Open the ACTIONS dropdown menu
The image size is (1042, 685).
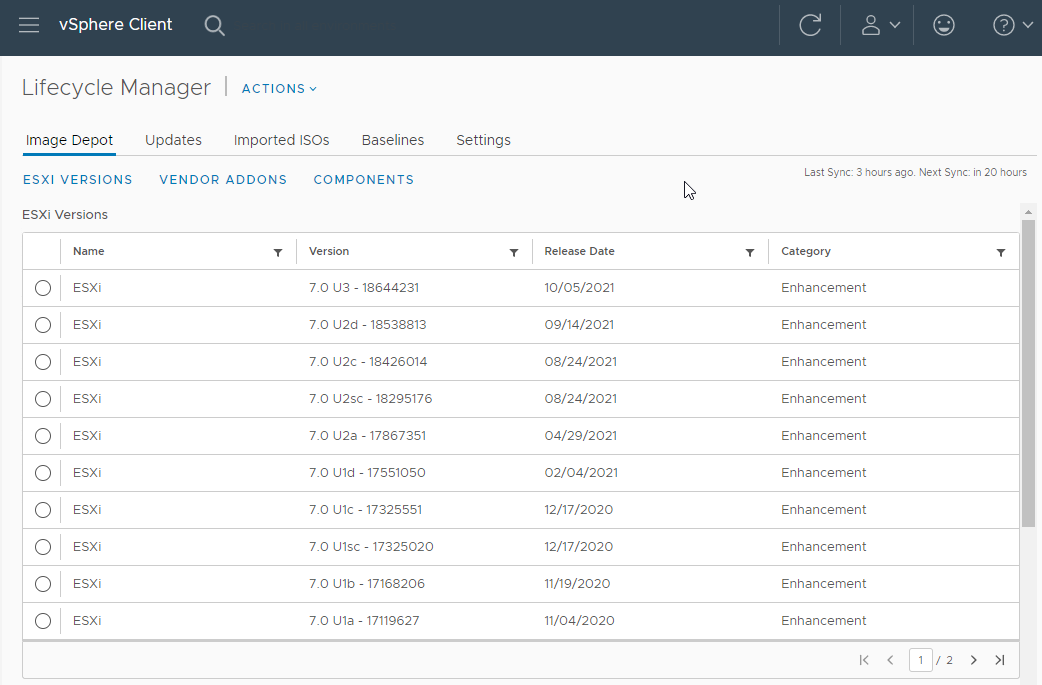pyautogui.click(x=279, y=88)
